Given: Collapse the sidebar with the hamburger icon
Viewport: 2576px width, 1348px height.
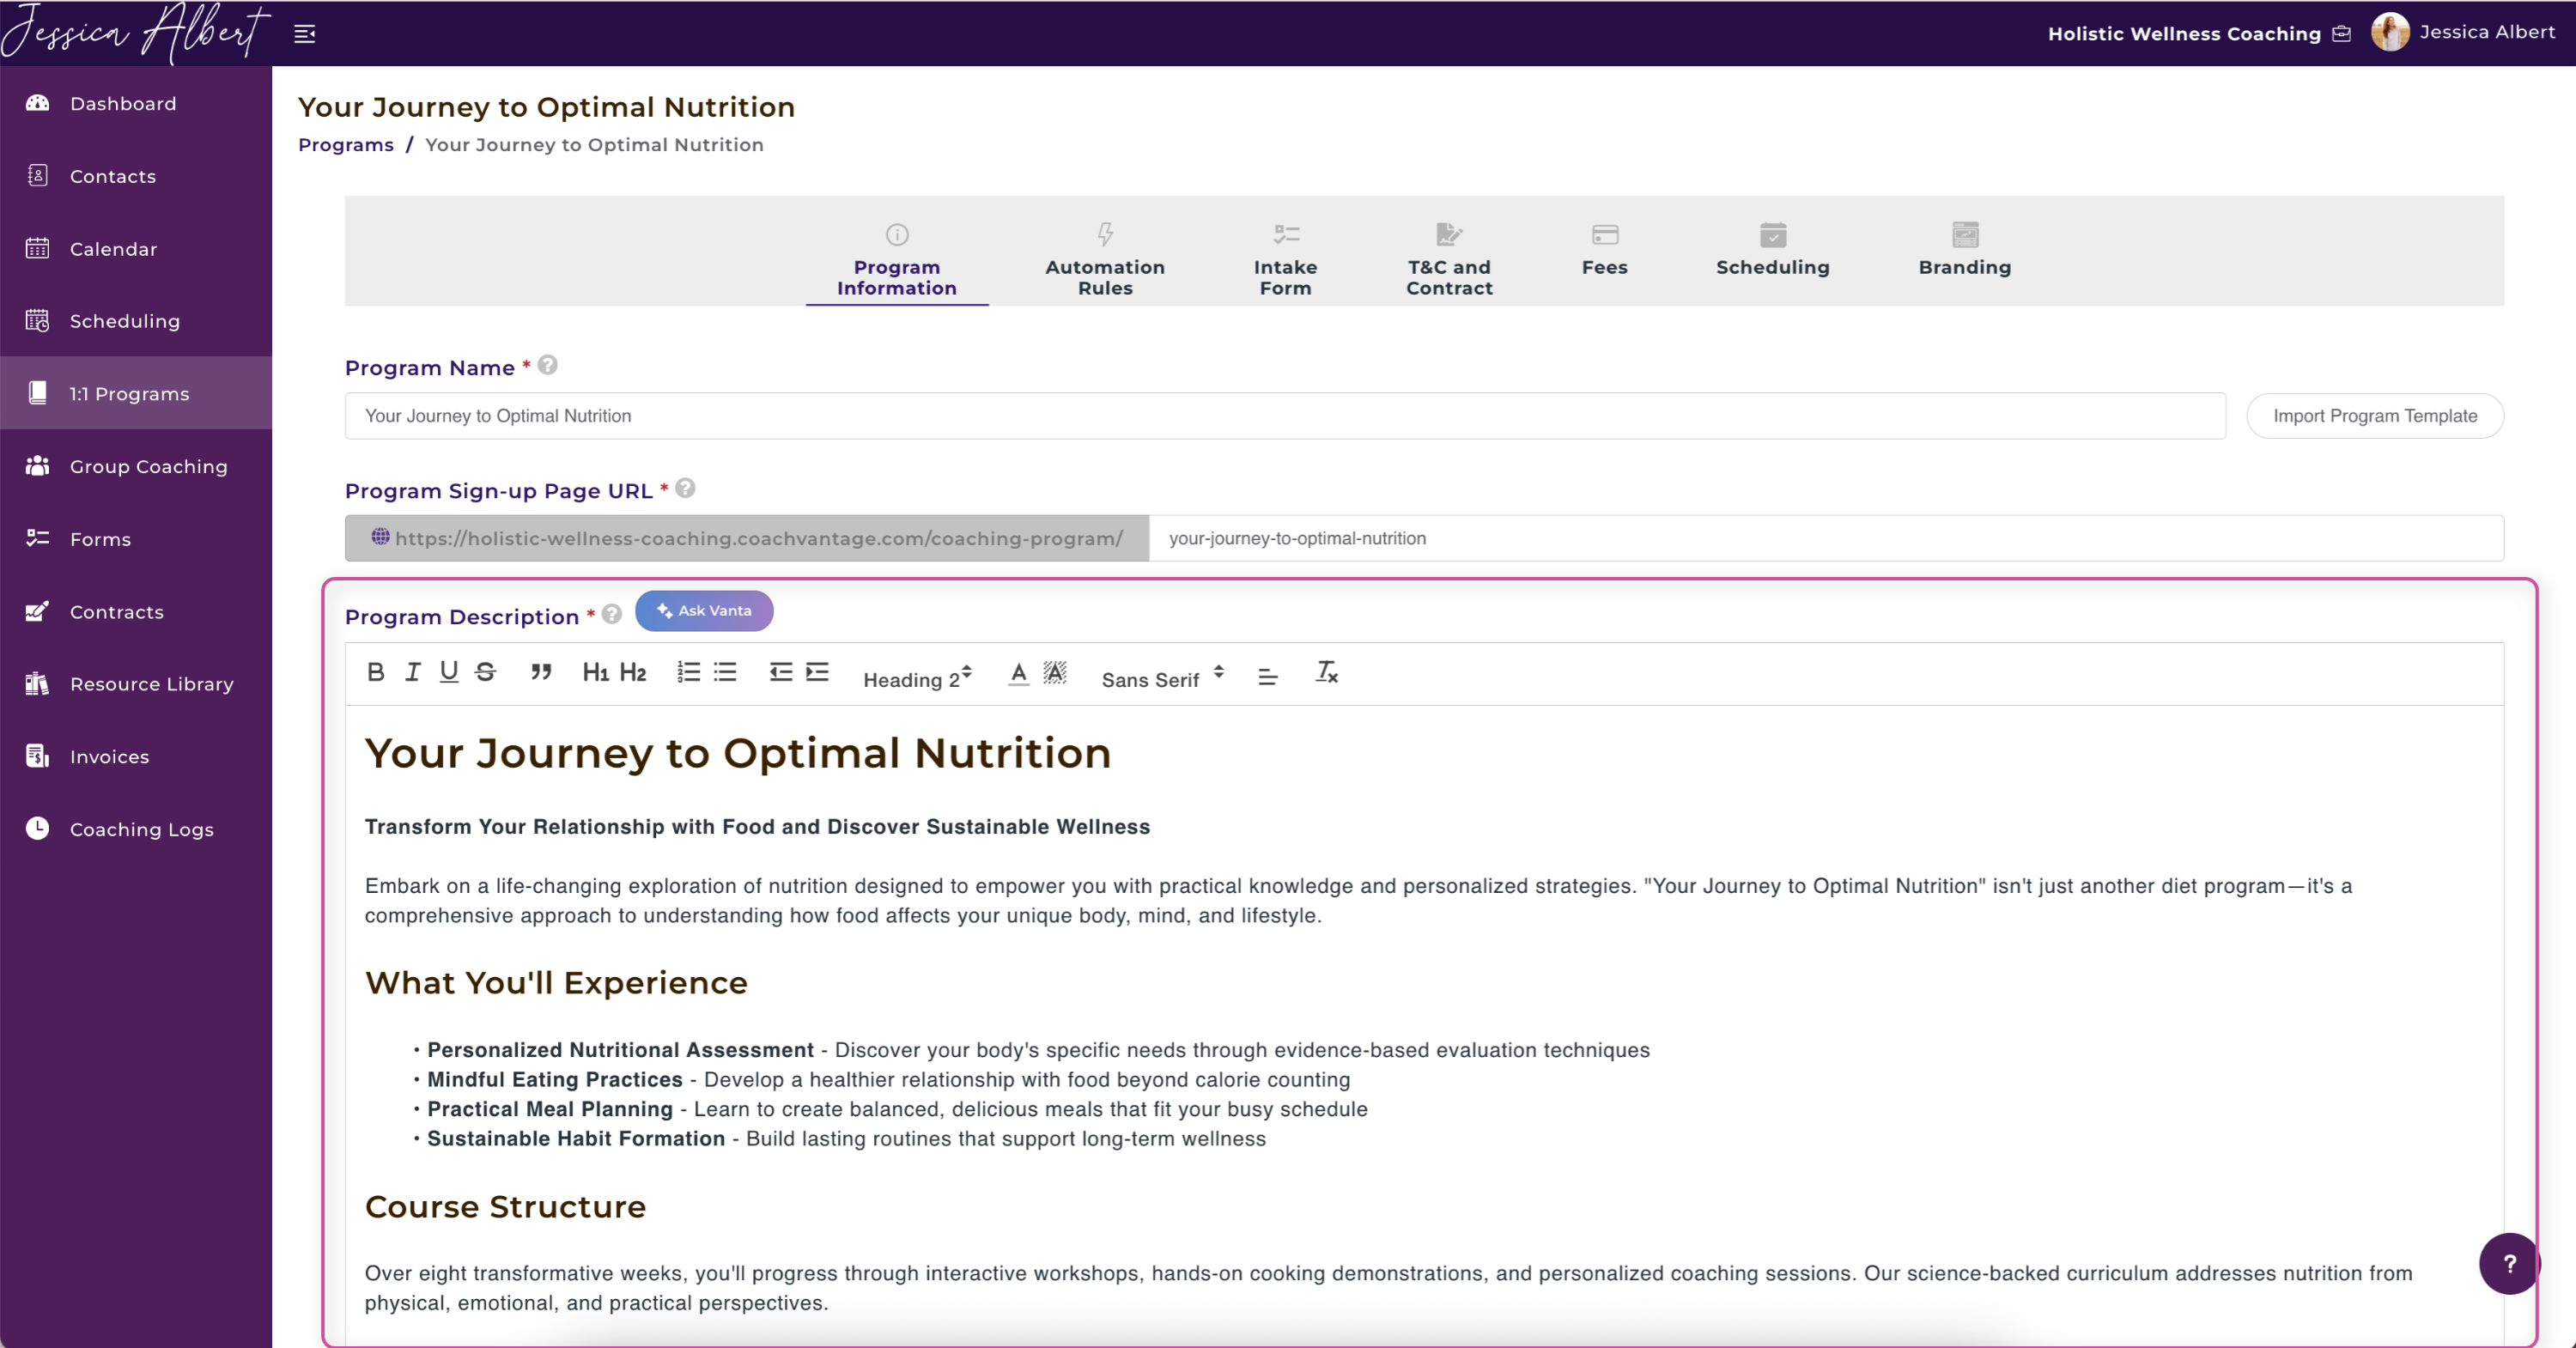Looking at the screenshot, I should pyautogui.click(x=305, y=34).
